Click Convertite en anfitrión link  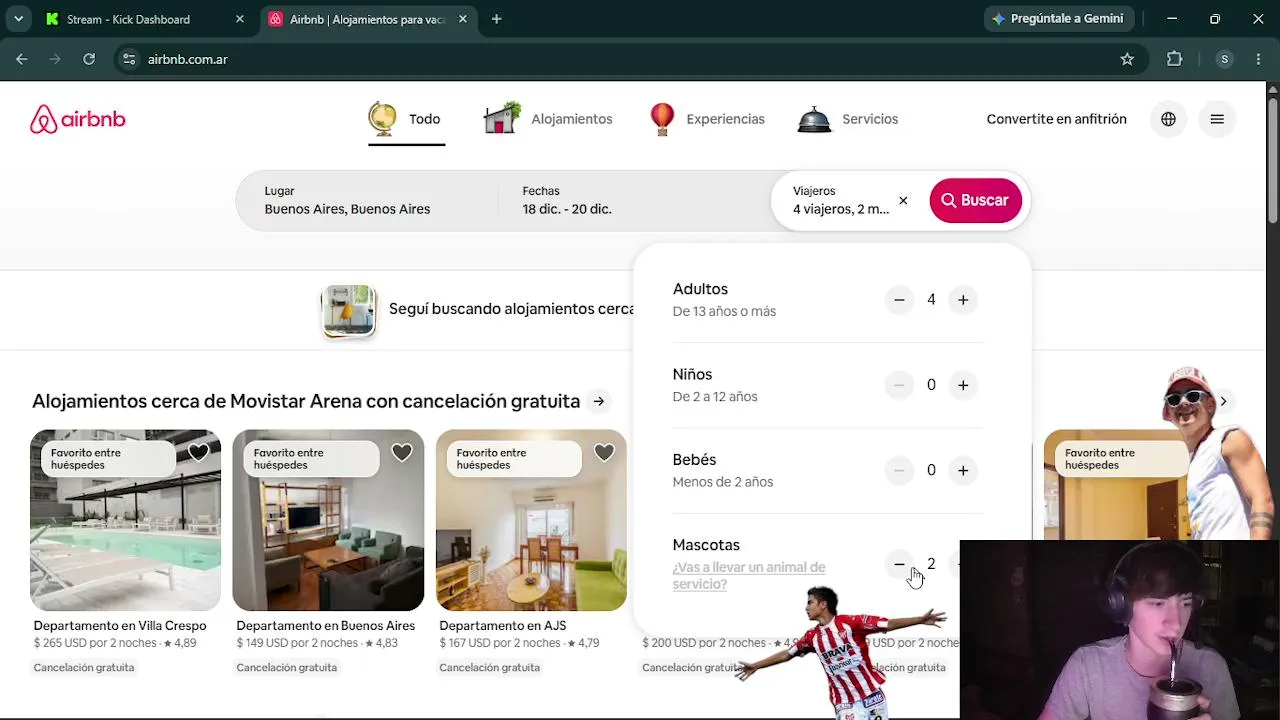(x=1056, y=119)
